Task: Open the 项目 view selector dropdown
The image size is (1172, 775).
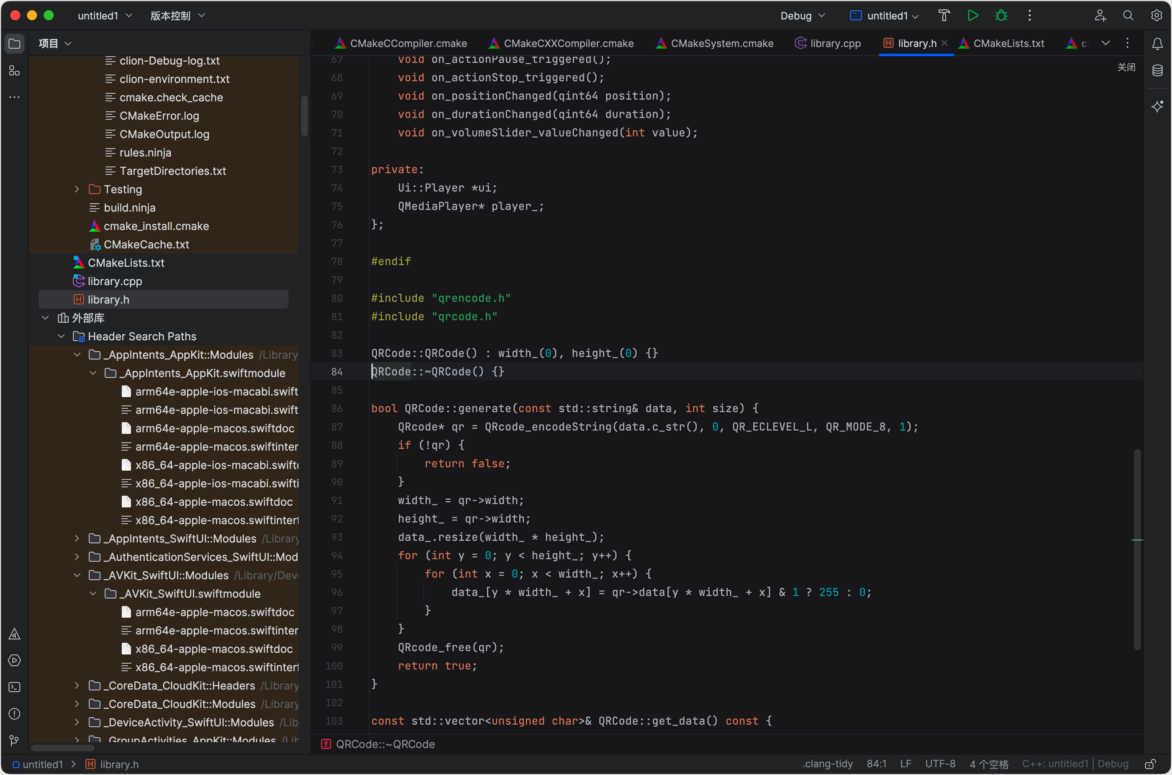Action: point(55,43)
